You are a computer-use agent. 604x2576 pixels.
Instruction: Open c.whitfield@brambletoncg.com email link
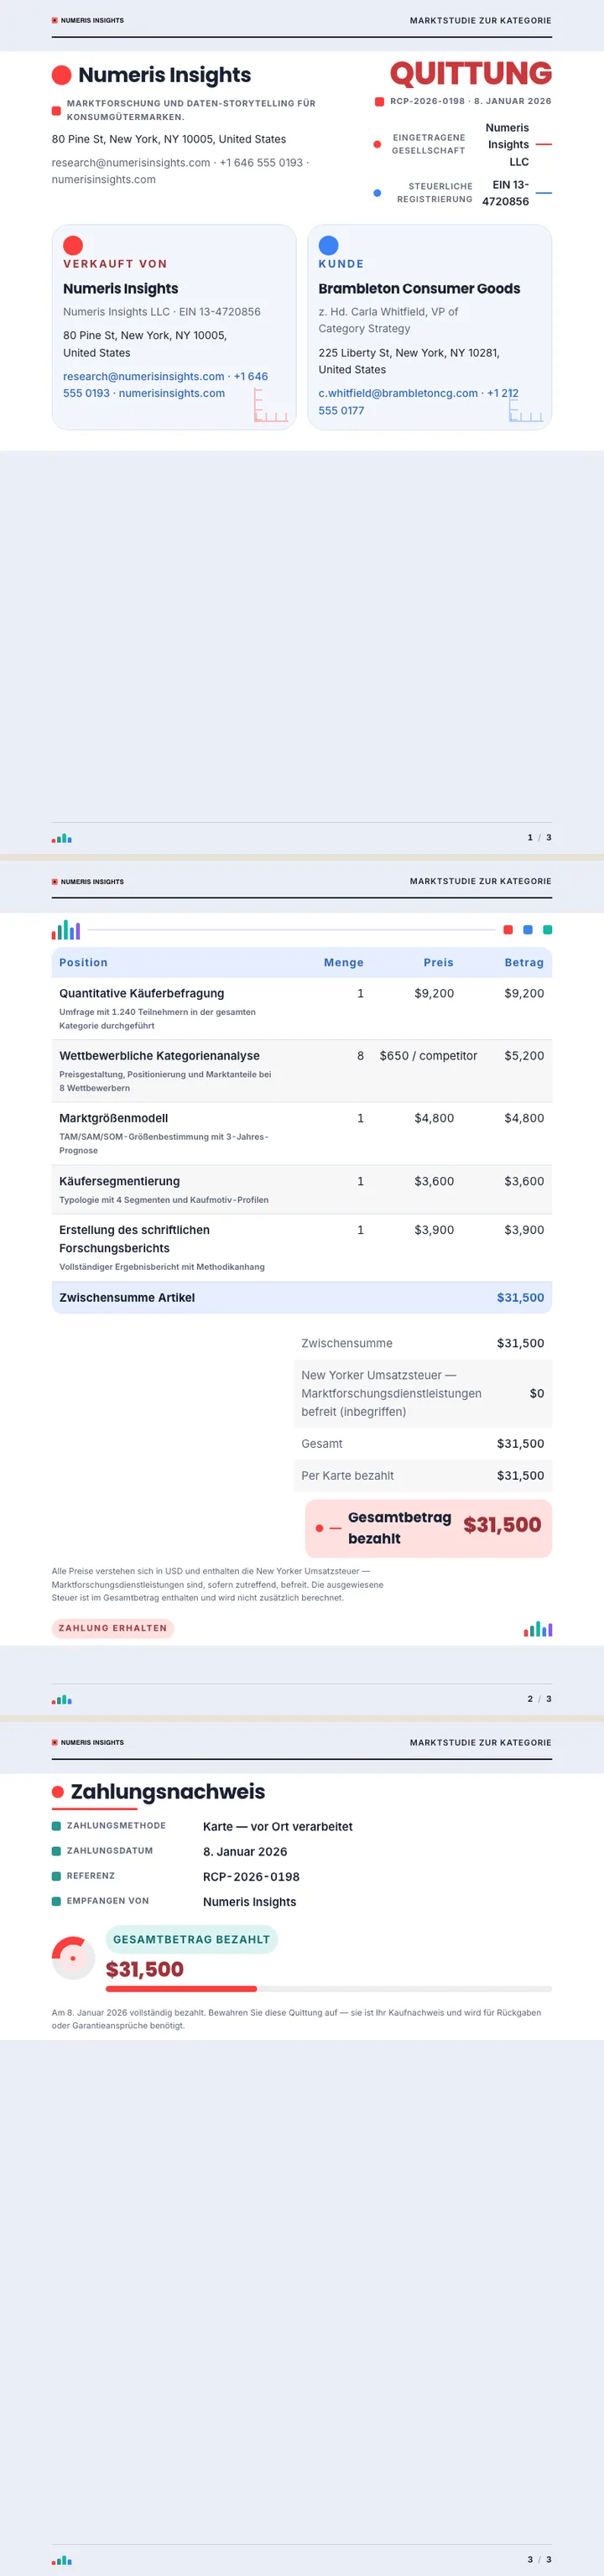click(x=398, y=393)
